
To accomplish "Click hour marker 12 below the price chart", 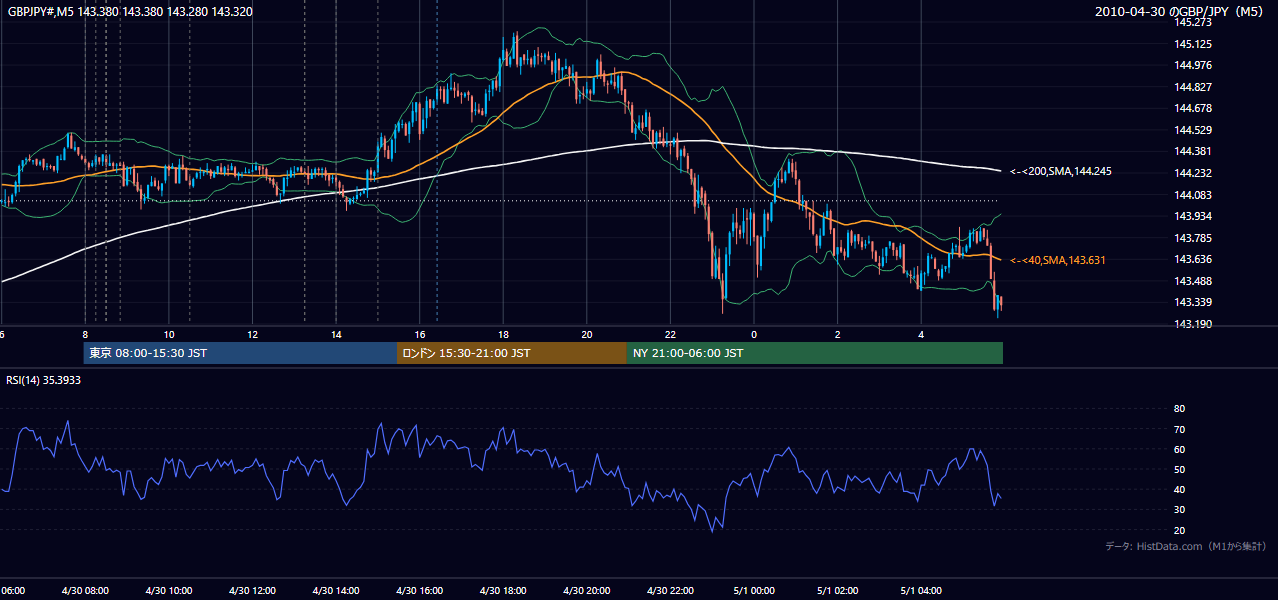I will click(252, 334).
